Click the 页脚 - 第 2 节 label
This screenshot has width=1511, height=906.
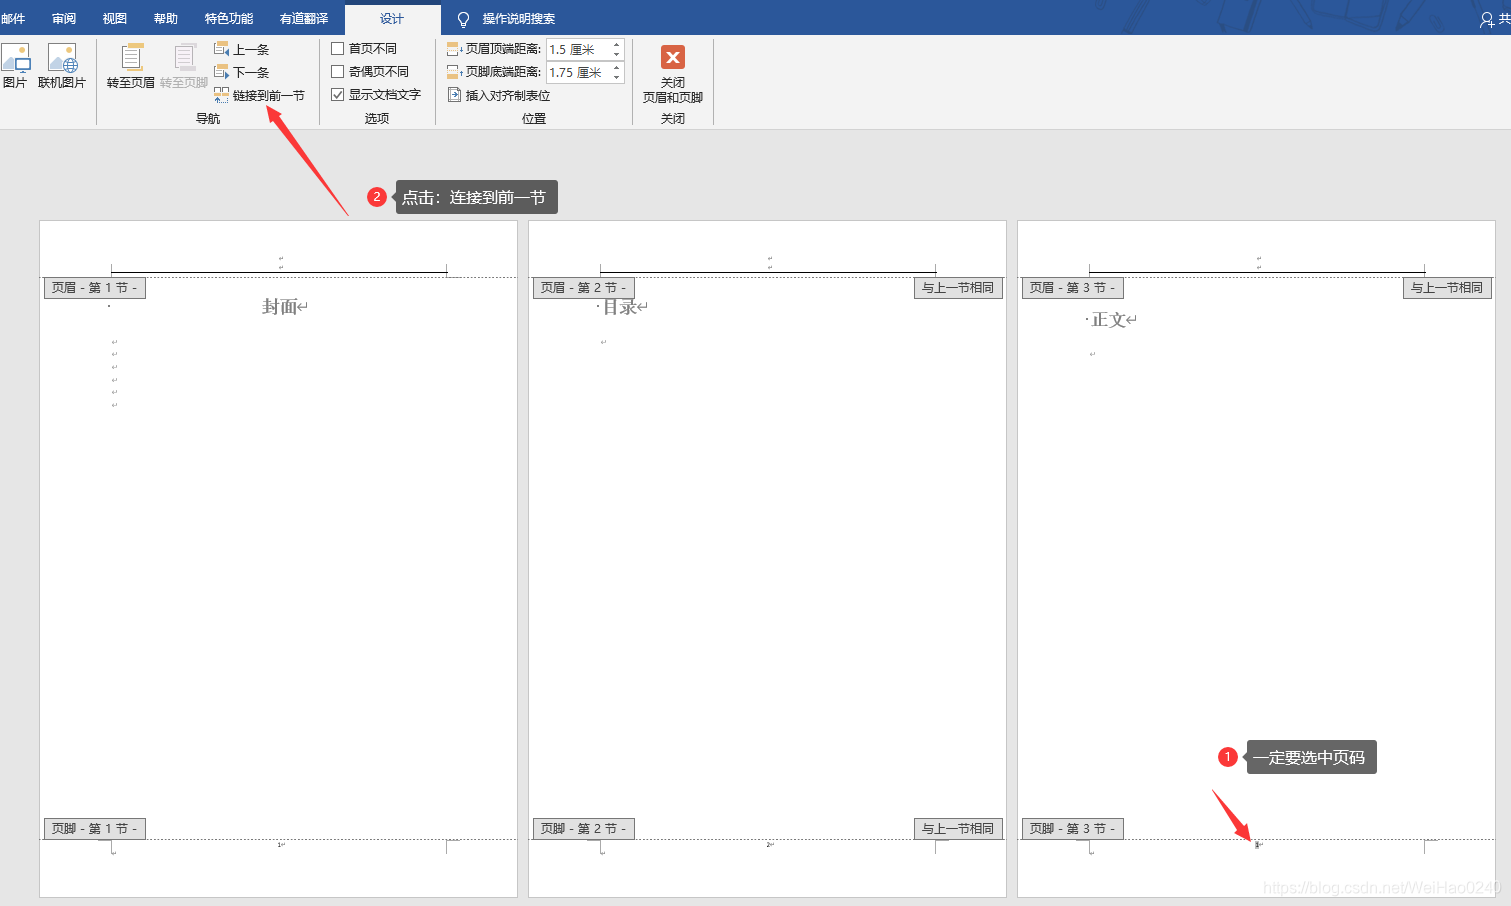[584, 829]
